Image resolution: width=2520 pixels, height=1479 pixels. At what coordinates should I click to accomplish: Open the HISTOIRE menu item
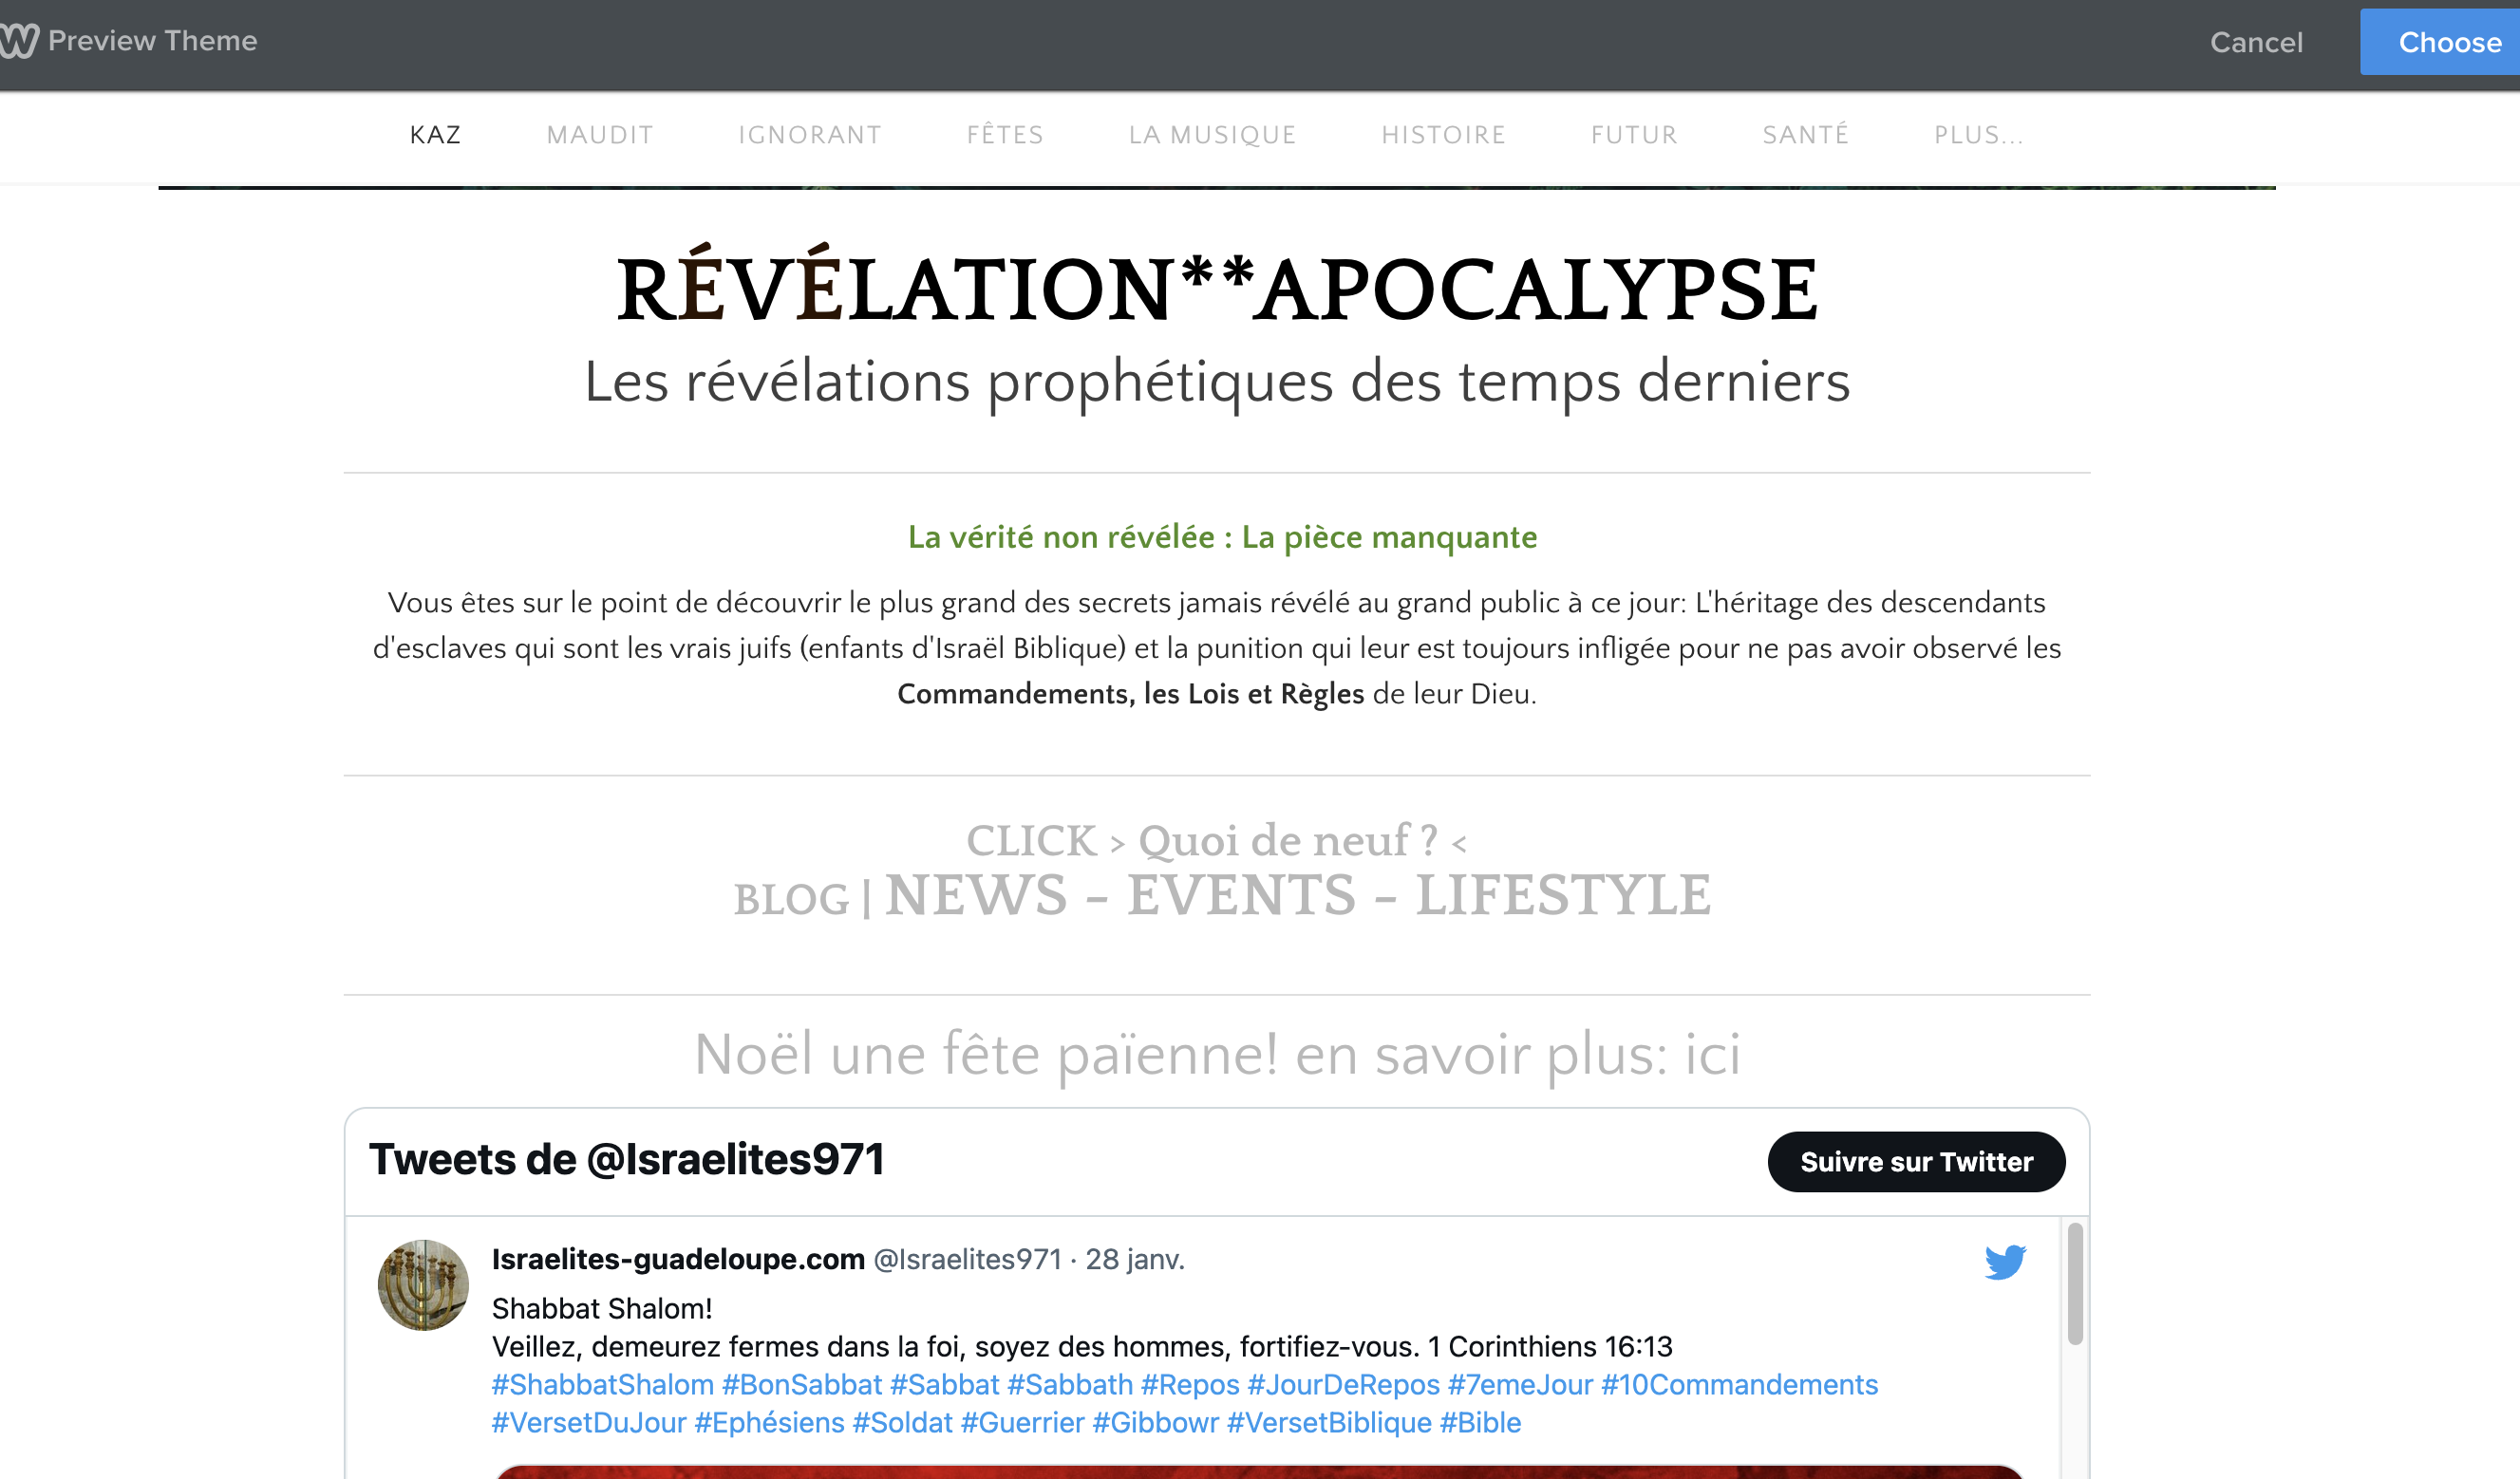[x=1443, y=135]
